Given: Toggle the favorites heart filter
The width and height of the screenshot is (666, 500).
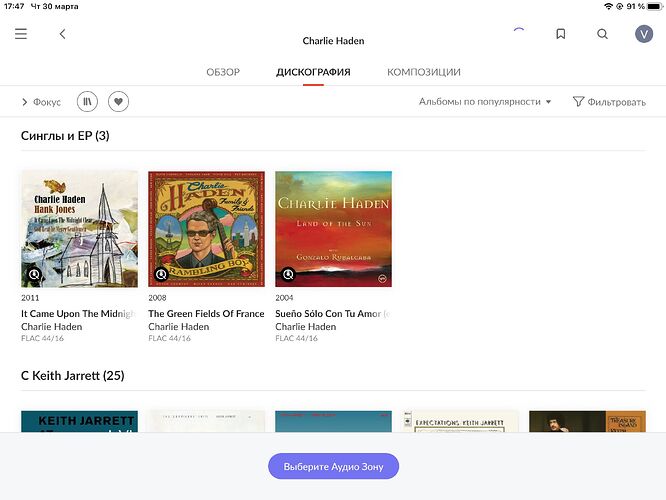Looking at the screenshot, I should point(118,102).
